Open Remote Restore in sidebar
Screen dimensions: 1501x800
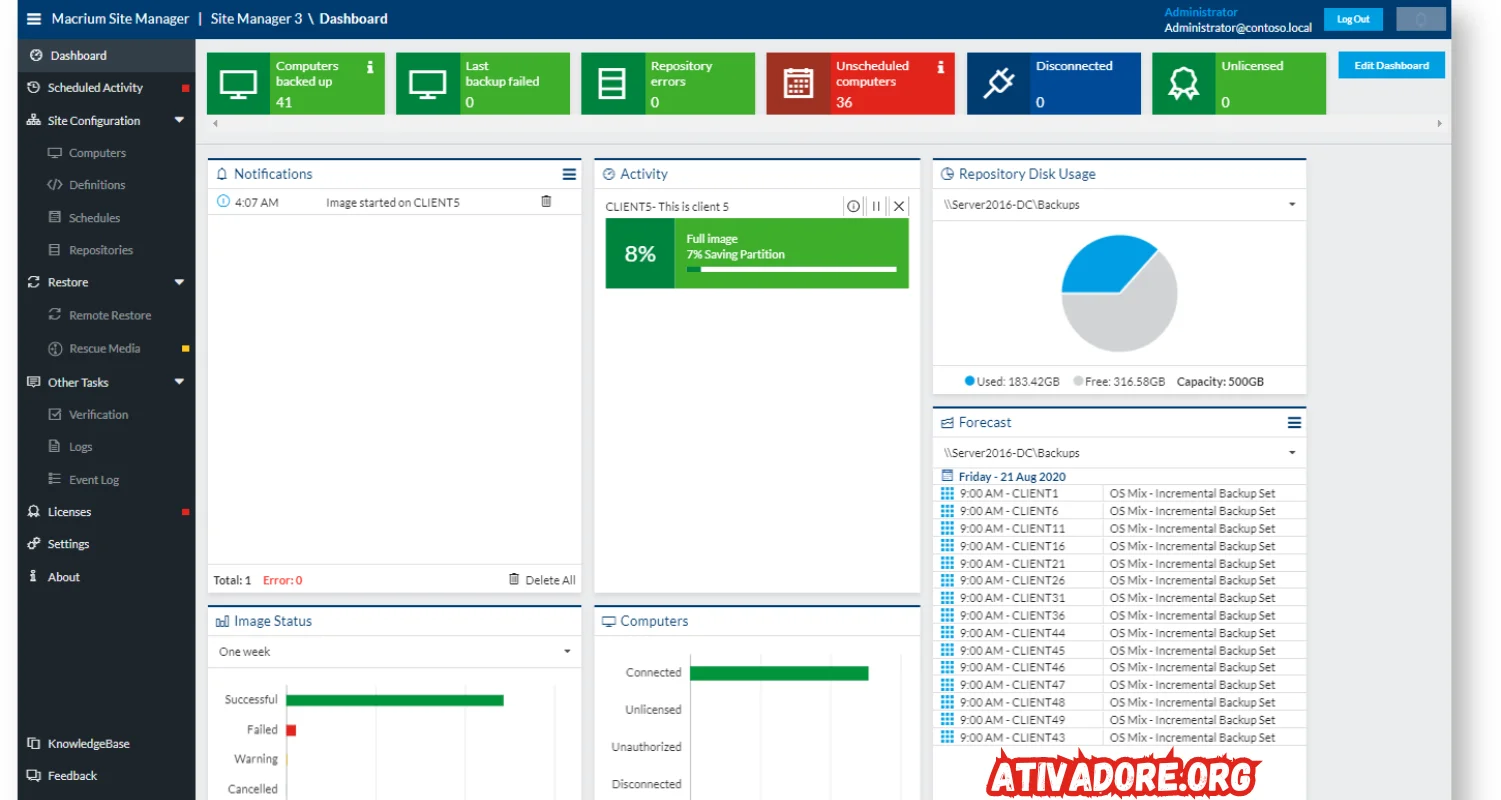(110, 315)
